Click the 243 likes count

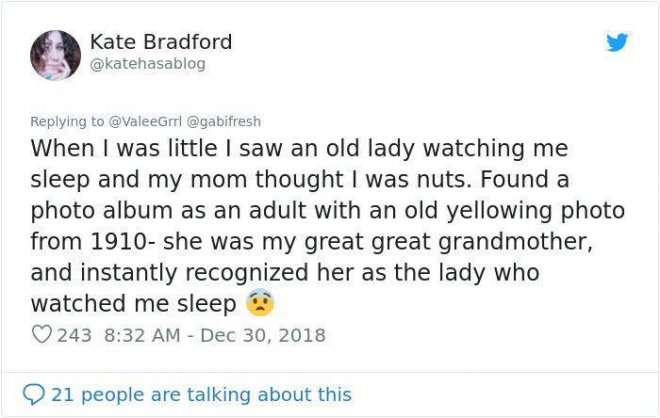[x=73, y=334]
